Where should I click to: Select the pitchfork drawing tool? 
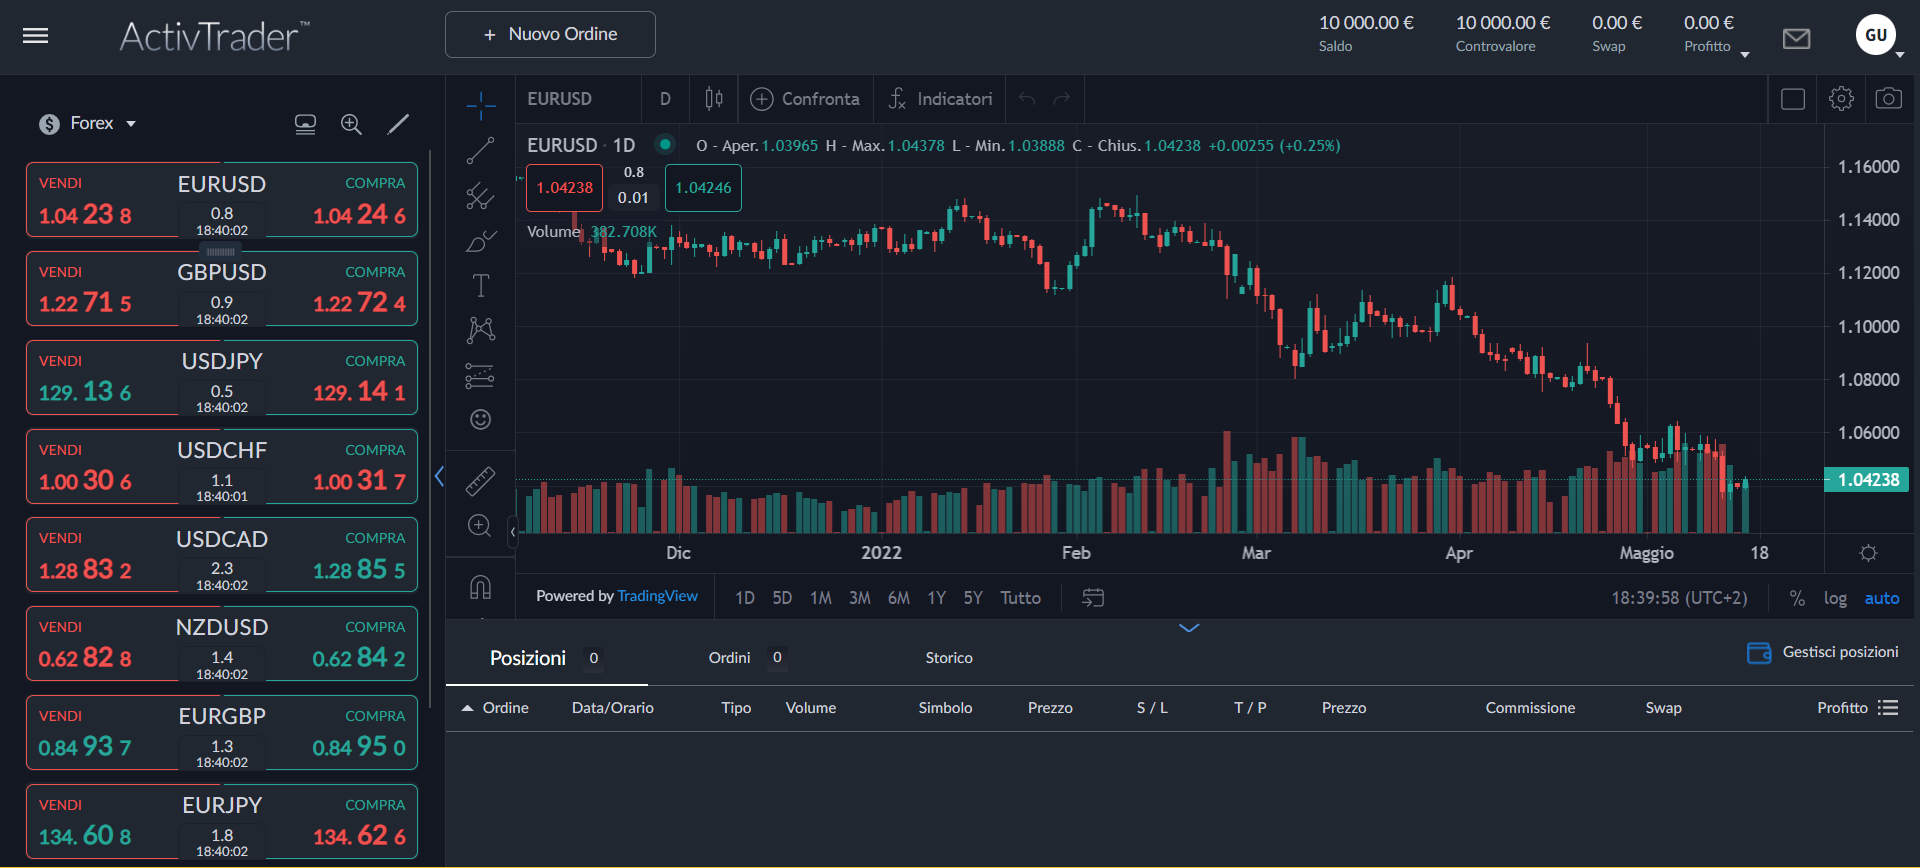pyautogui.click(x=481, y=196)
